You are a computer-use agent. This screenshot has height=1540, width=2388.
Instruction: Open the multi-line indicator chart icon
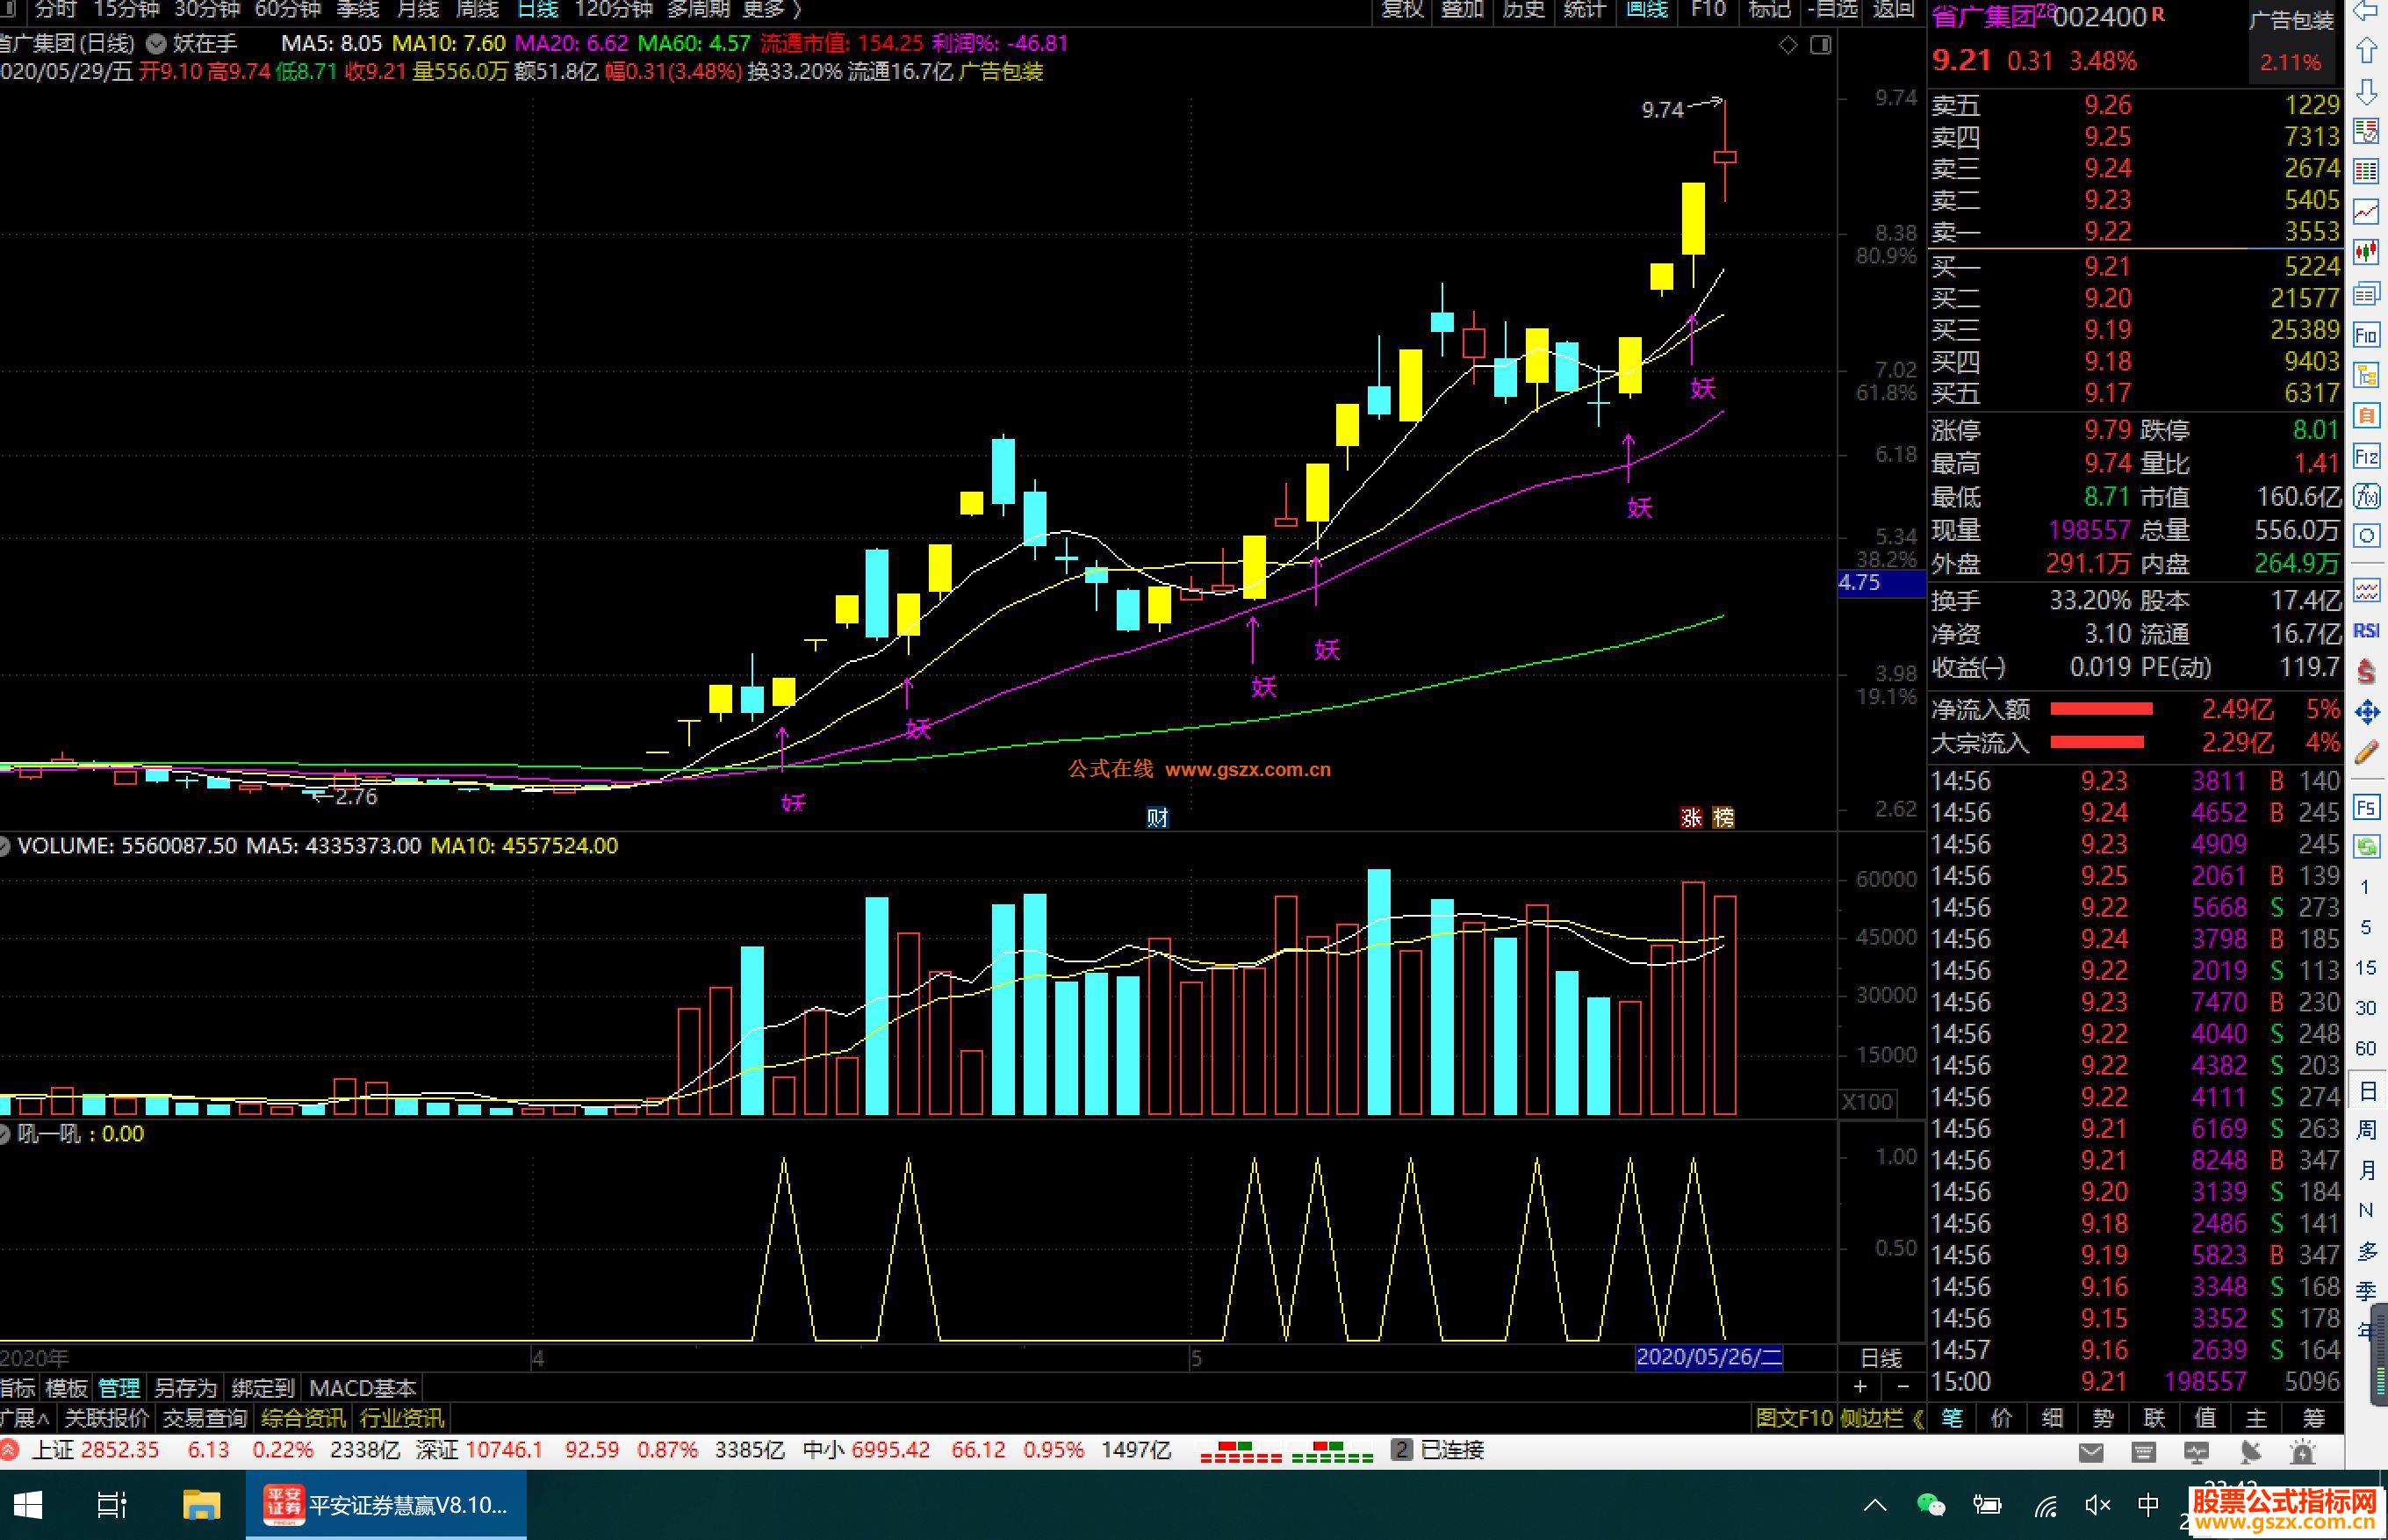tap(2366, 590)
